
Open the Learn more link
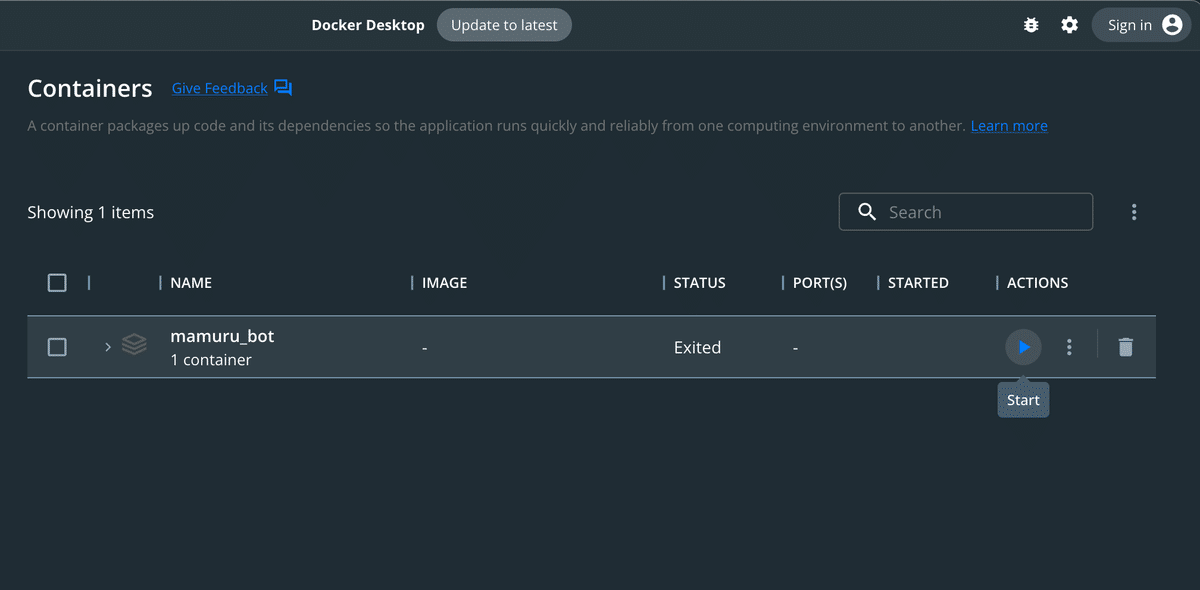pyautogui.click(x=1008, y=125)
